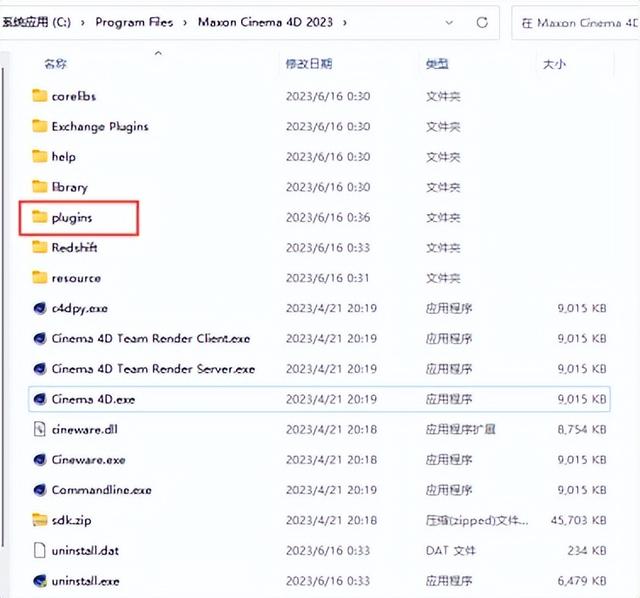Select the library folder icon
Screen dimensions: 640x598
[40, 186]
